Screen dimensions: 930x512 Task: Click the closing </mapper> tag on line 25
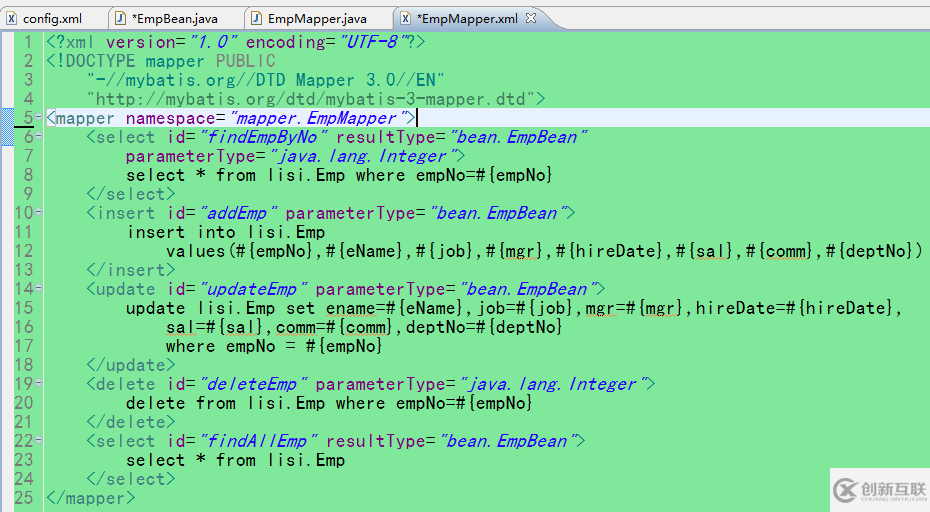coord(91,498)
